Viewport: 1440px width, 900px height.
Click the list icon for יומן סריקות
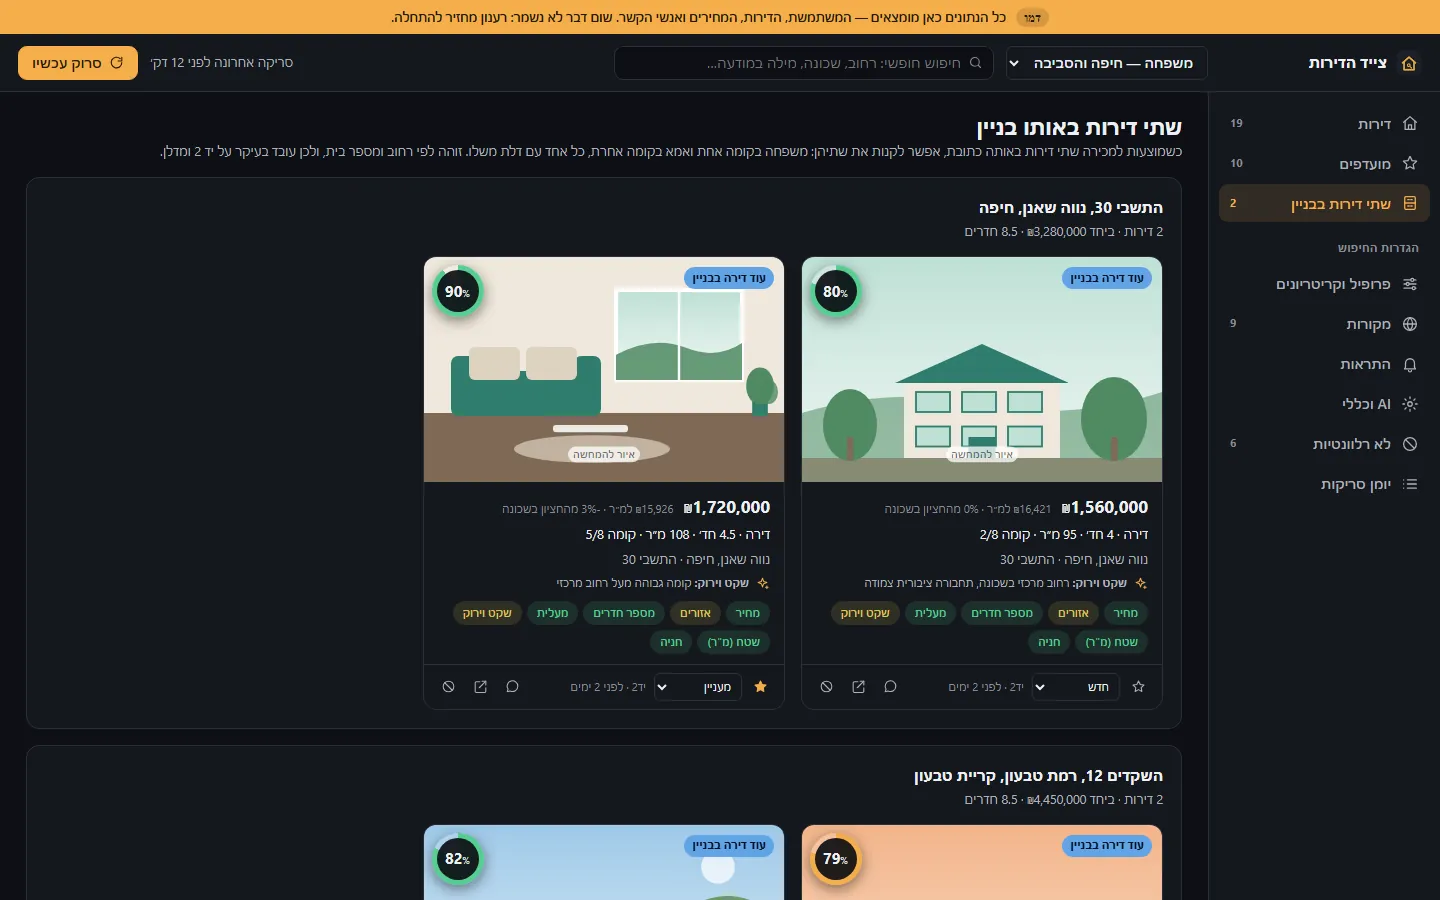tap(1410, 484)
